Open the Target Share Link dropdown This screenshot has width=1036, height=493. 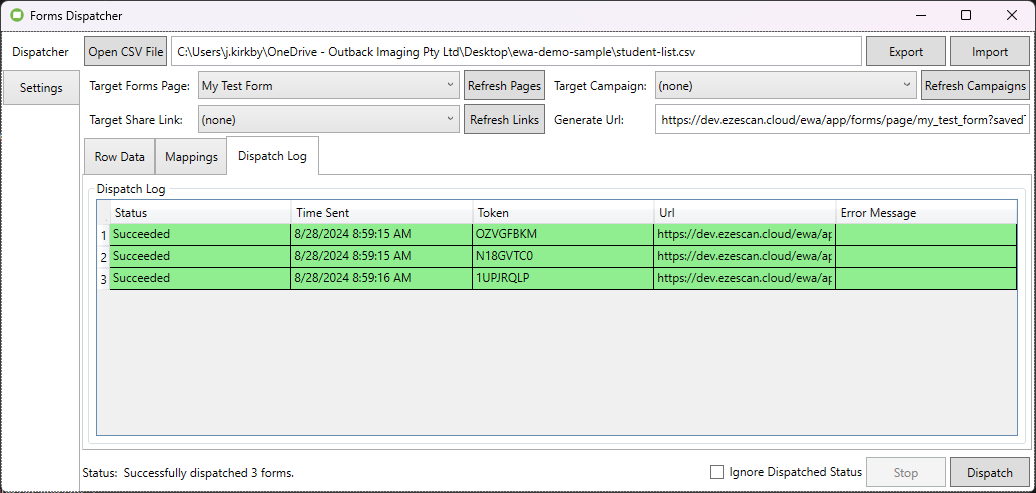coord(328,120)
